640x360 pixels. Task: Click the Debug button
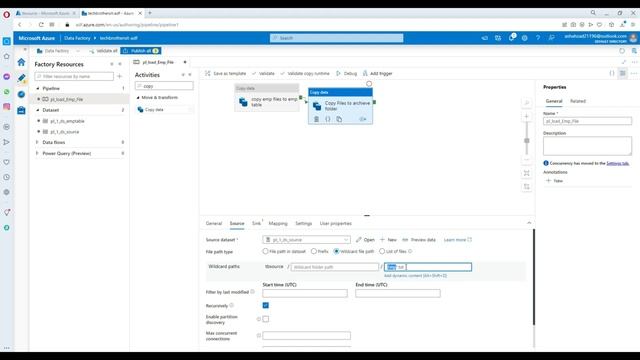click(x=347, y=73)
